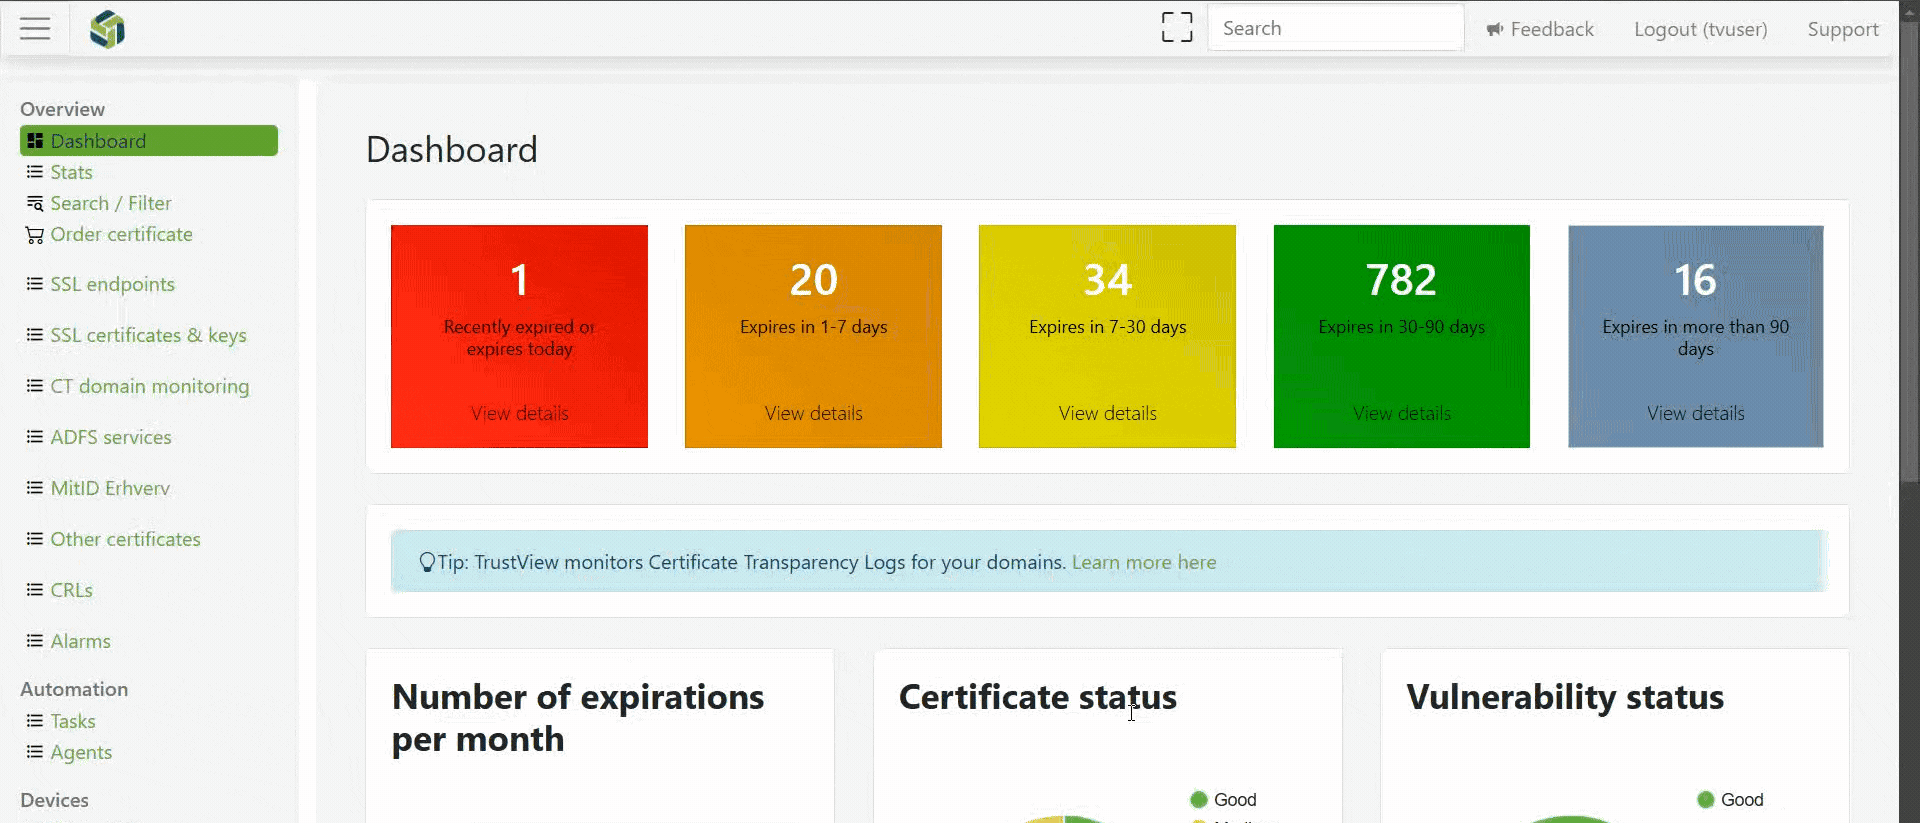The height and width of the screenshot is (823, 1920).
Task: Click the Vulnerability status heading
Action: 1565,697
